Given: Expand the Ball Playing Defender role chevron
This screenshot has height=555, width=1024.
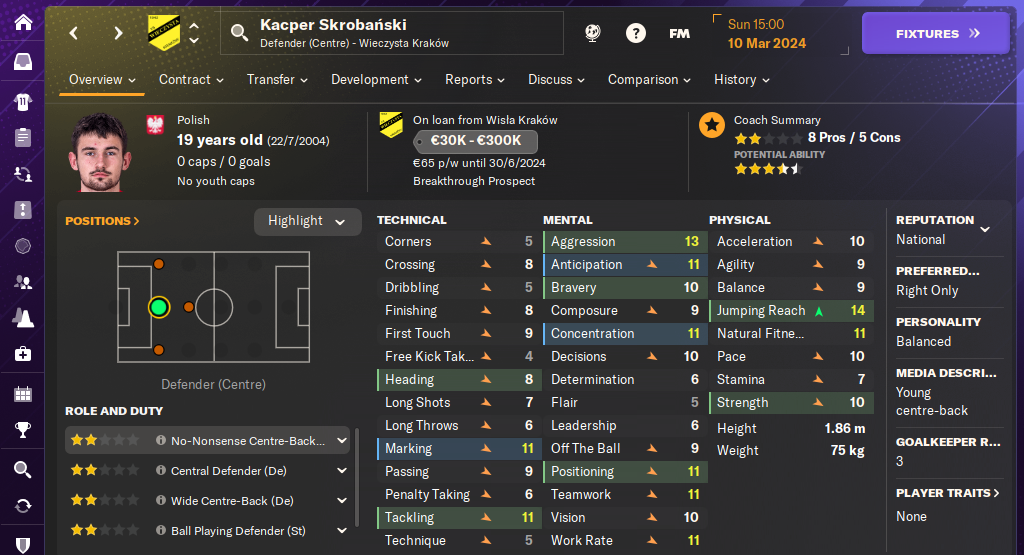Looking at the screenshot, I should coord(342,530).
